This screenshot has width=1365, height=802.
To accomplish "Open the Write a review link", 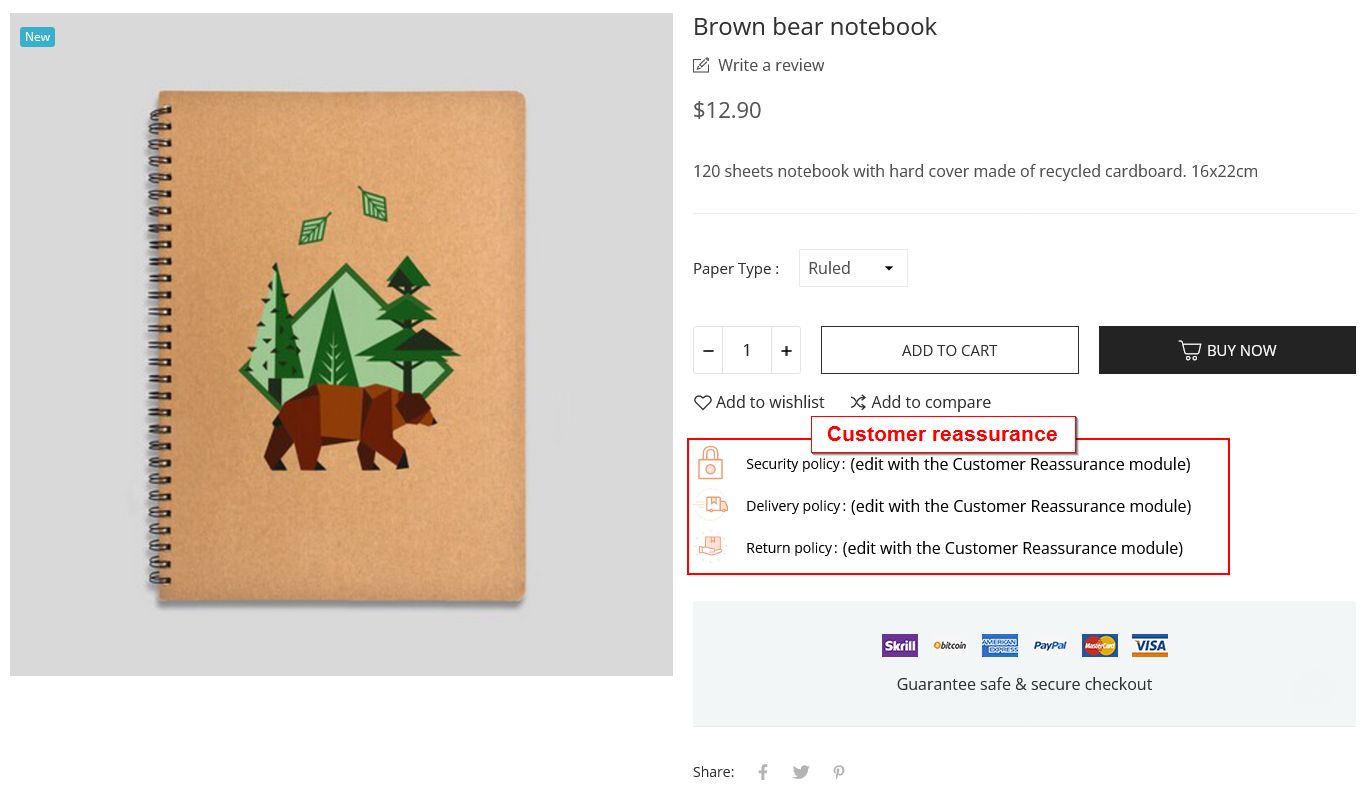I will (x=759, y=65).
